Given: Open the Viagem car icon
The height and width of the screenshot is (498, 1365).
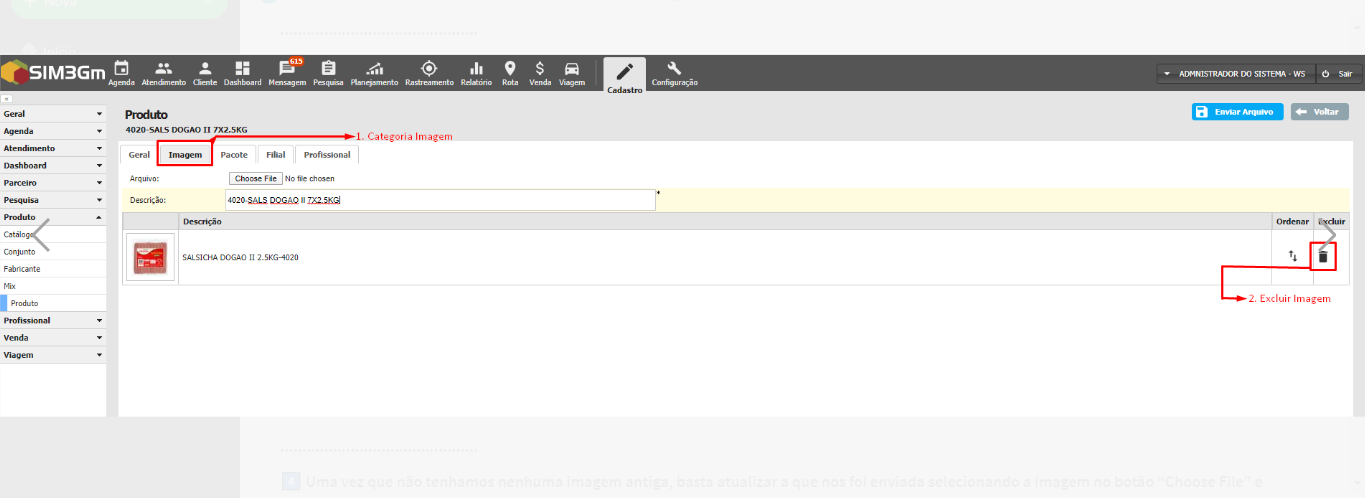Looking at the screenshot, I should 572,69.
